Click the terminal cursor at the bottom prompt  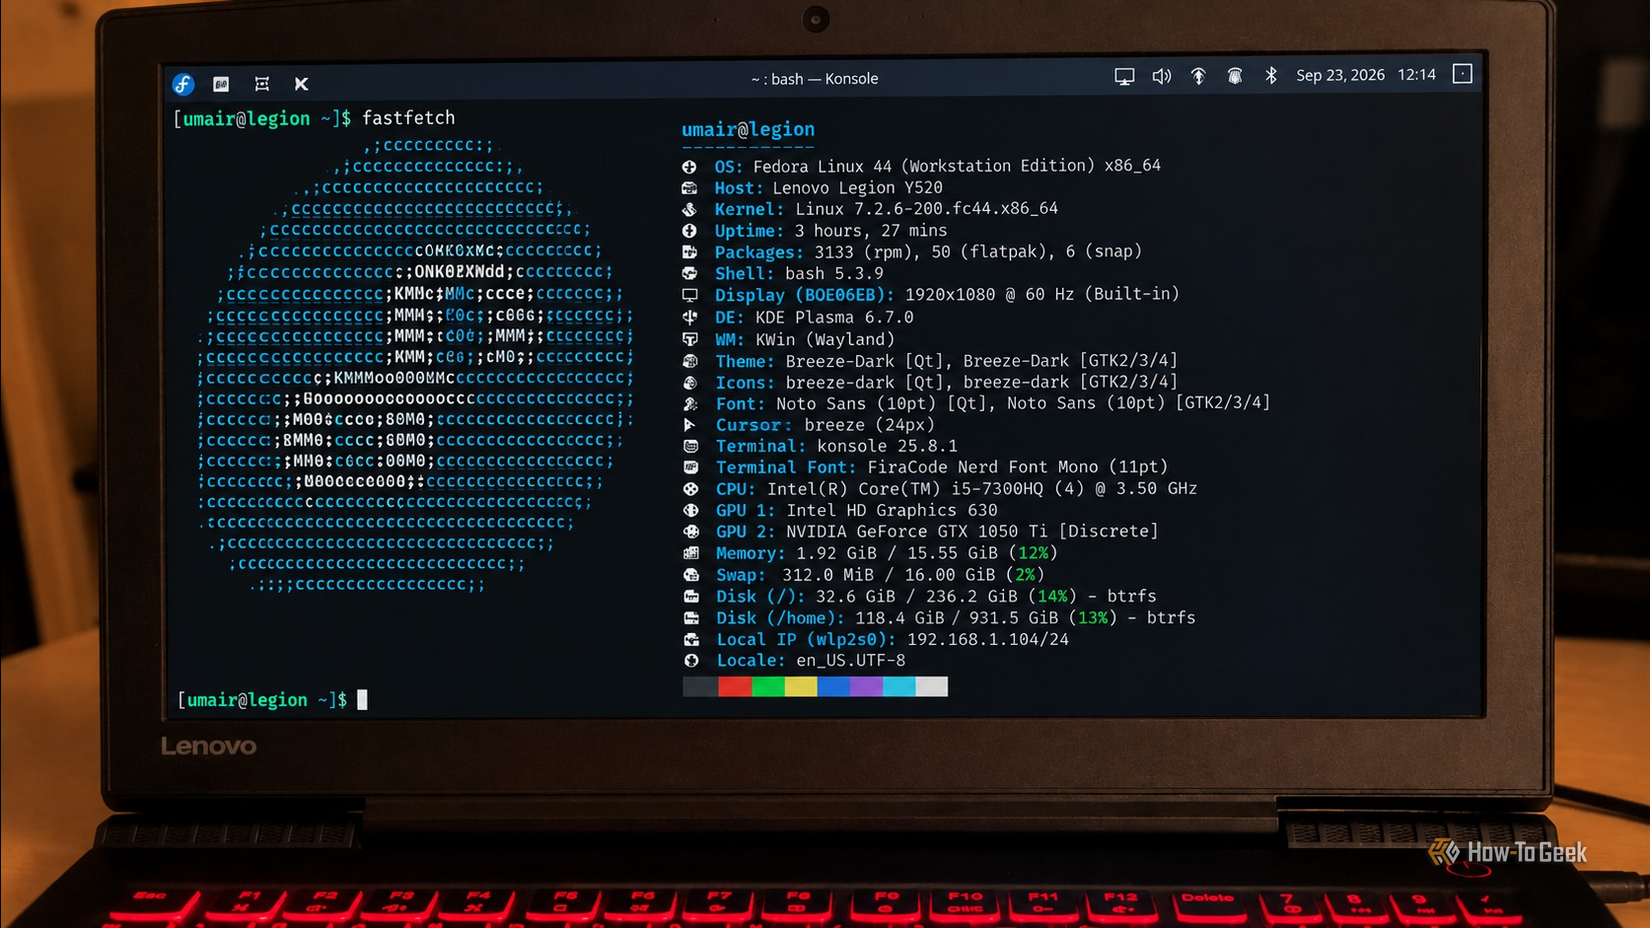coord(362,700)
